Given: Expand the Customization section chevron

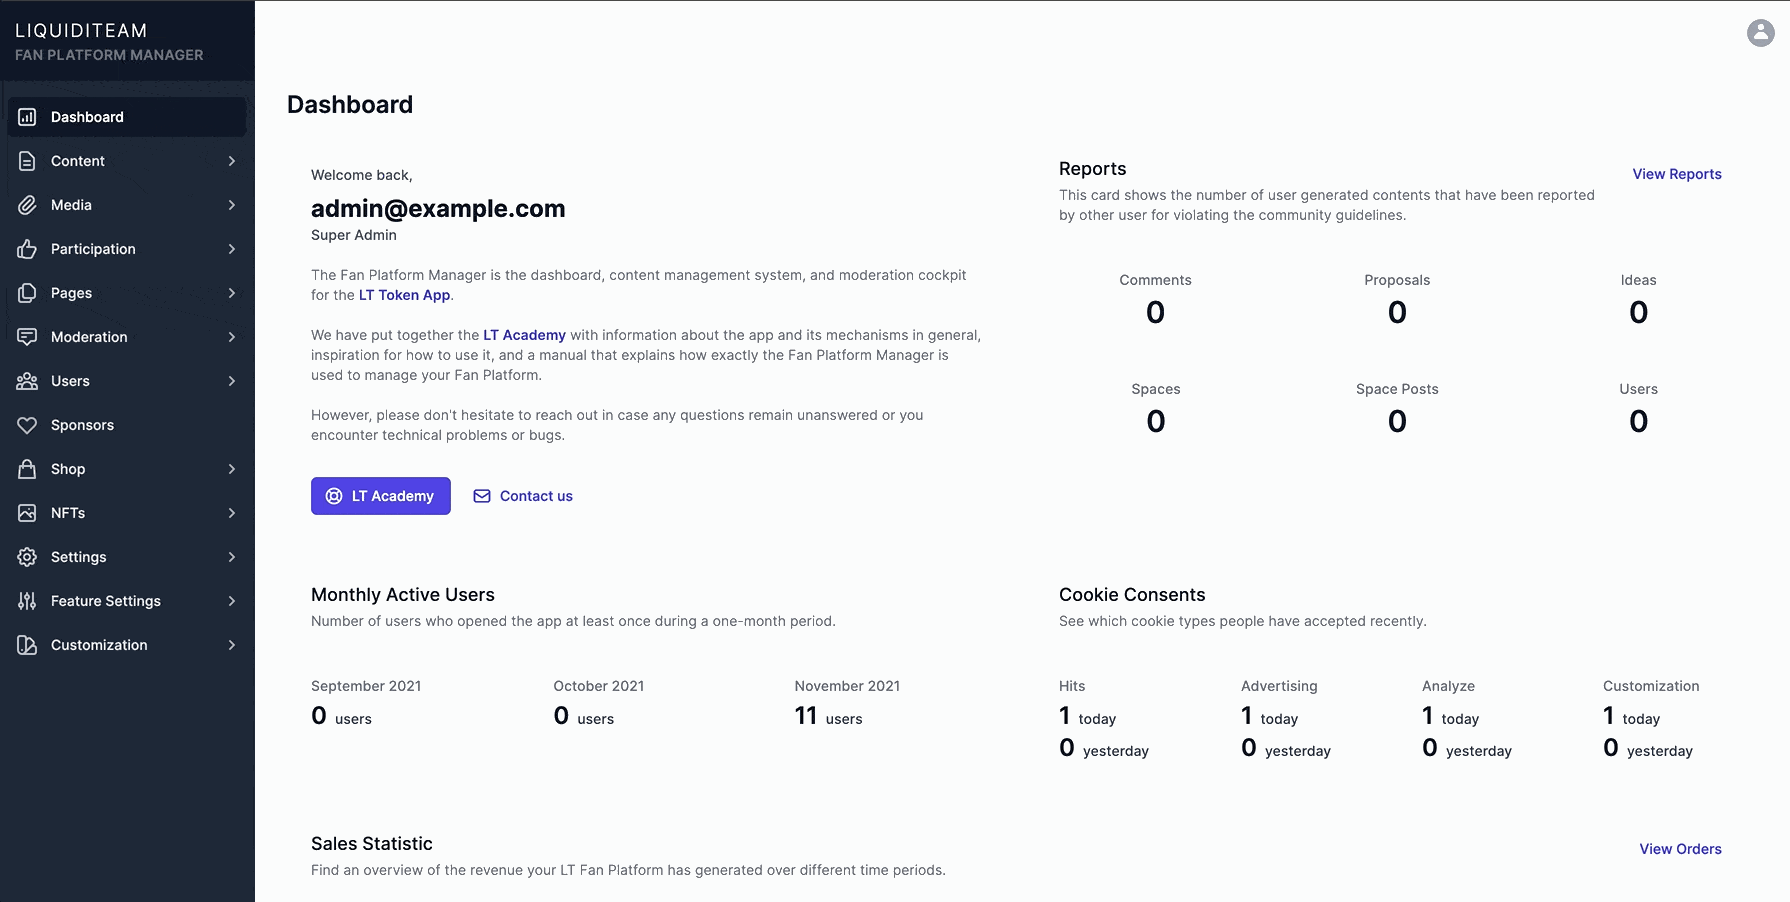Looking at the screenshot, I should pyautogui.click(x=232, y=645).
